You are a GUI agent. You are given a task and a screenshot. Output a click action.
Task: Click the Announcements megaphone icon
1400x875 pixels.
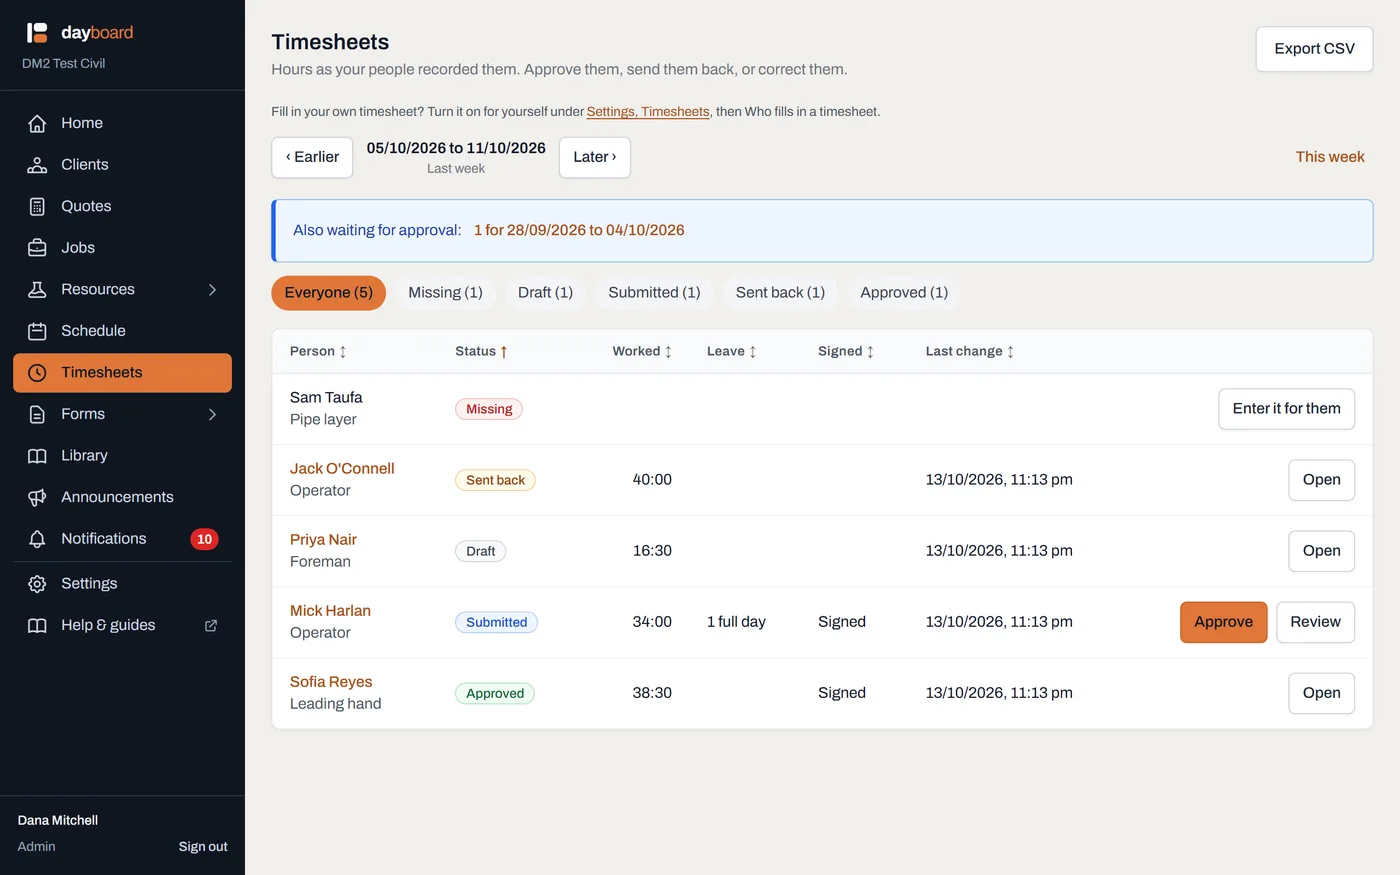tap(37, 497)
